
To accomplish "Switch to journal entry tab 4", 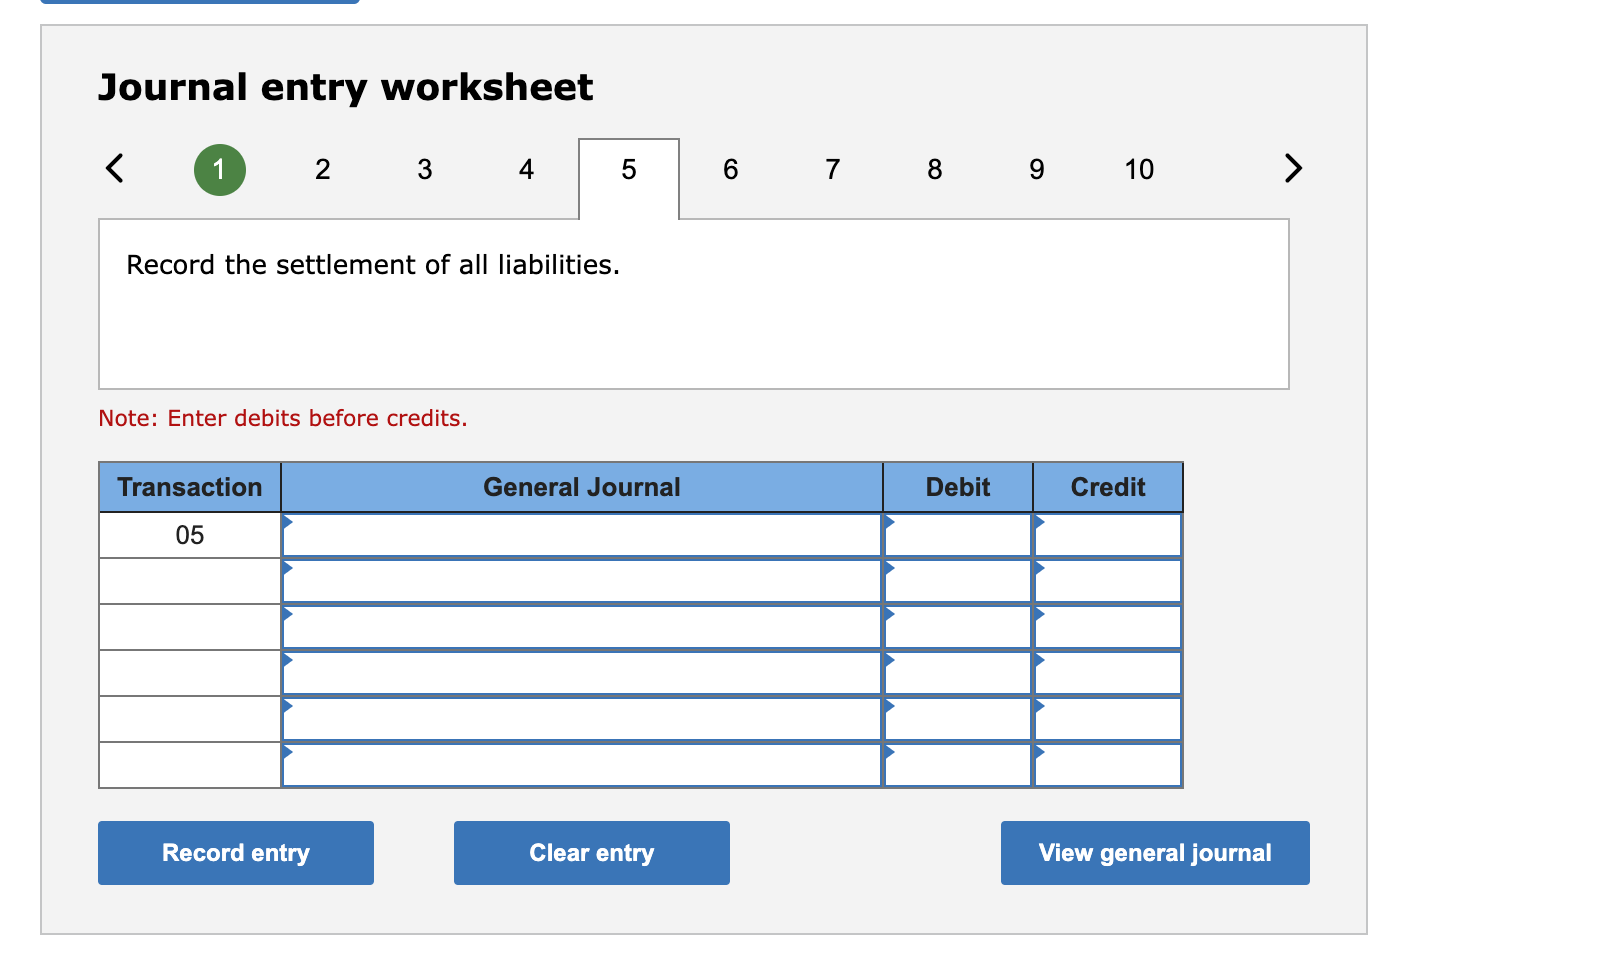I will (x=526, y=170).
